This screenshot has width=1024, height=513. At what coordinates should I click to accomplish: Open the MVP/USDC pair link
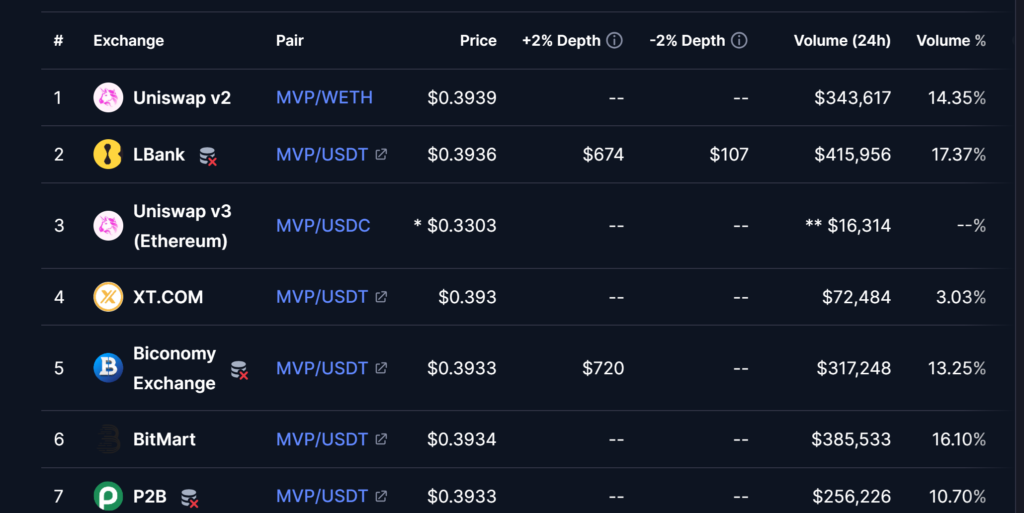(323, 226)
